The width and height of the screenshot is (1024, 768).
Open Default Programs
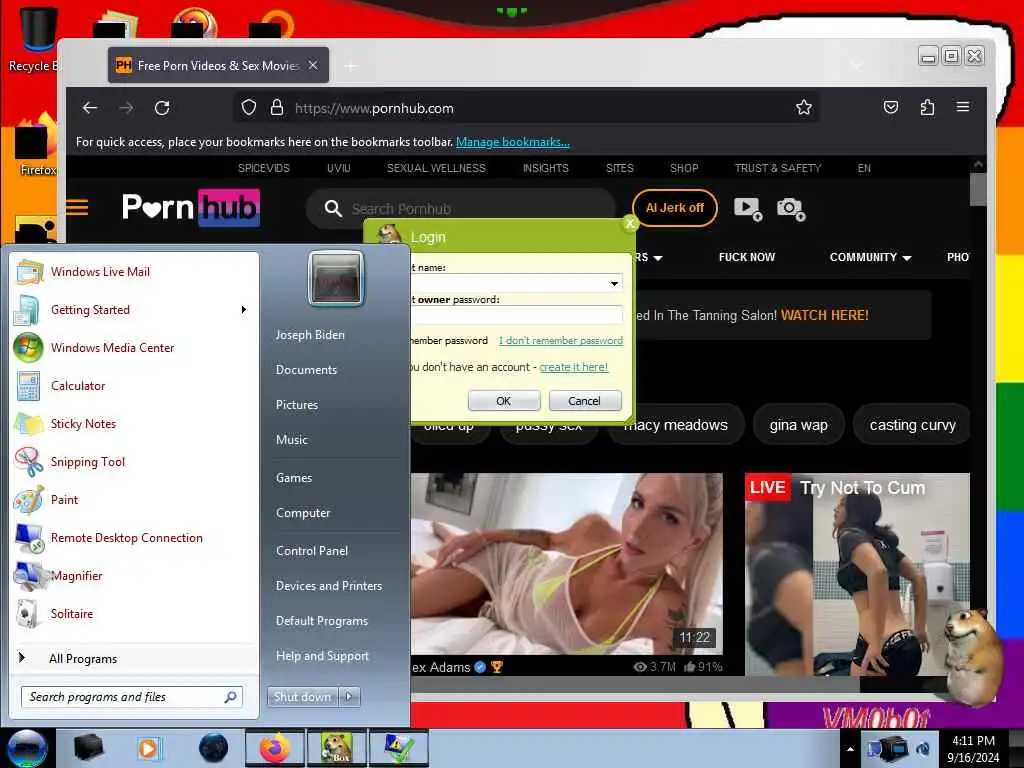[321, 621]
